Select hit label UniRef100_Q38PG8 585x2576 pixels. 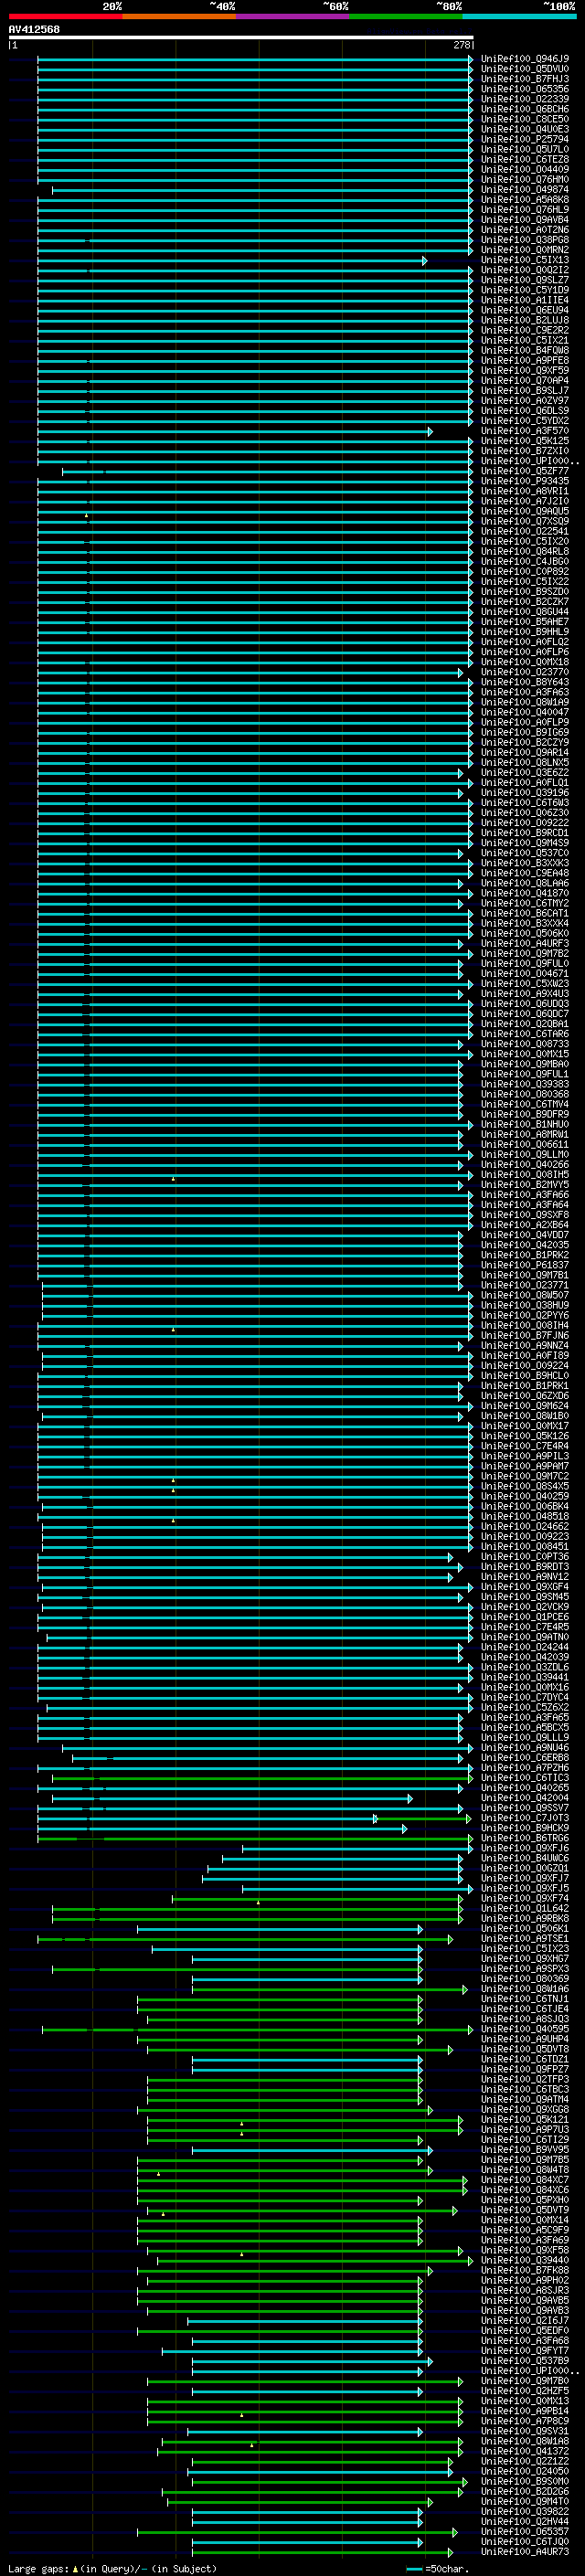click(525, 240)
